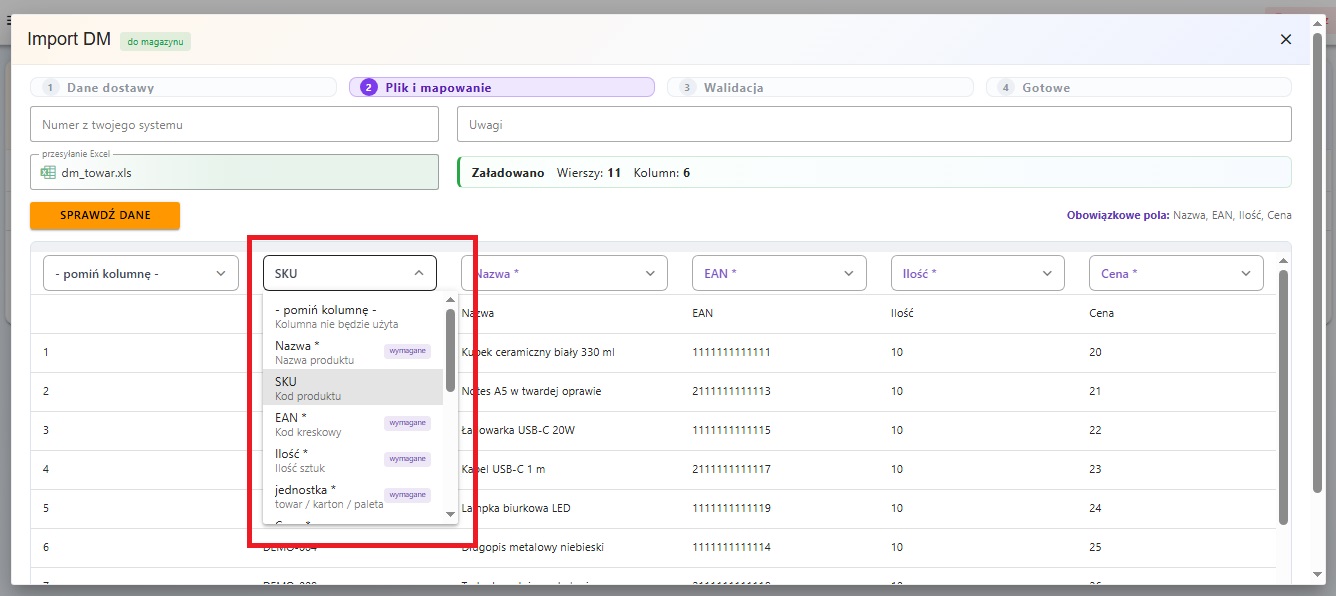Image resolution: width=1336 pixels, height=596 pixels.
Task: Open the Walidacja step
Action: pos(820,87)
